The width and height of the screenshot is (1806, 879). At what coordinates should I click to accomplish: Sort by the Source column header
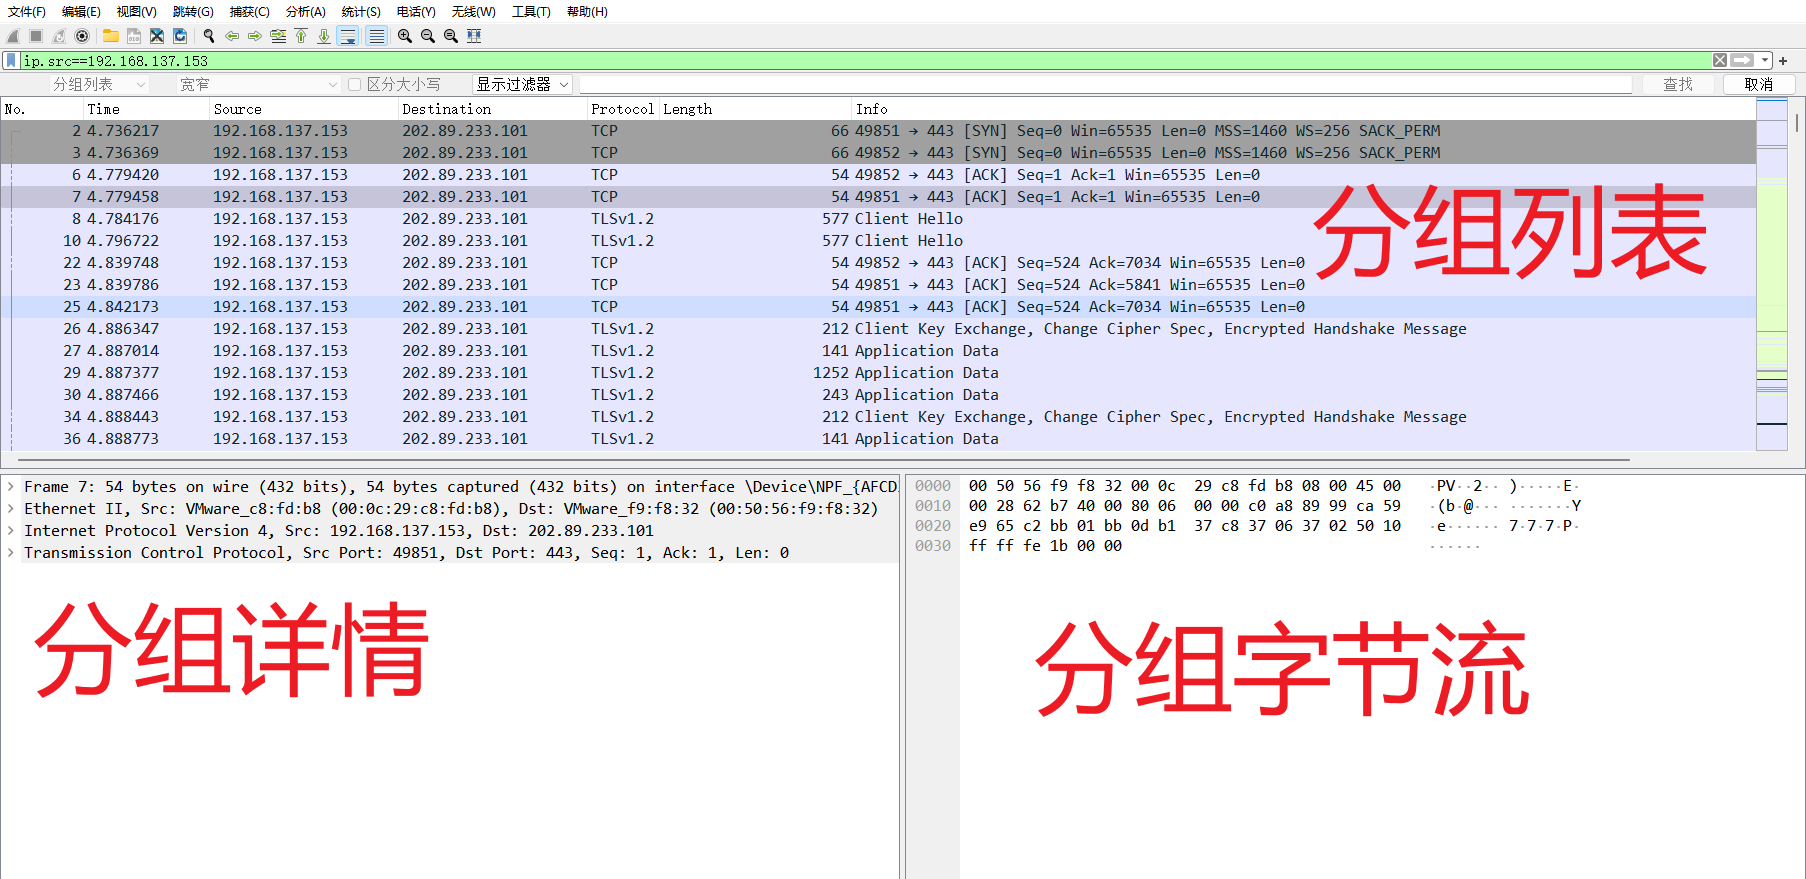[x=304, y=109]
